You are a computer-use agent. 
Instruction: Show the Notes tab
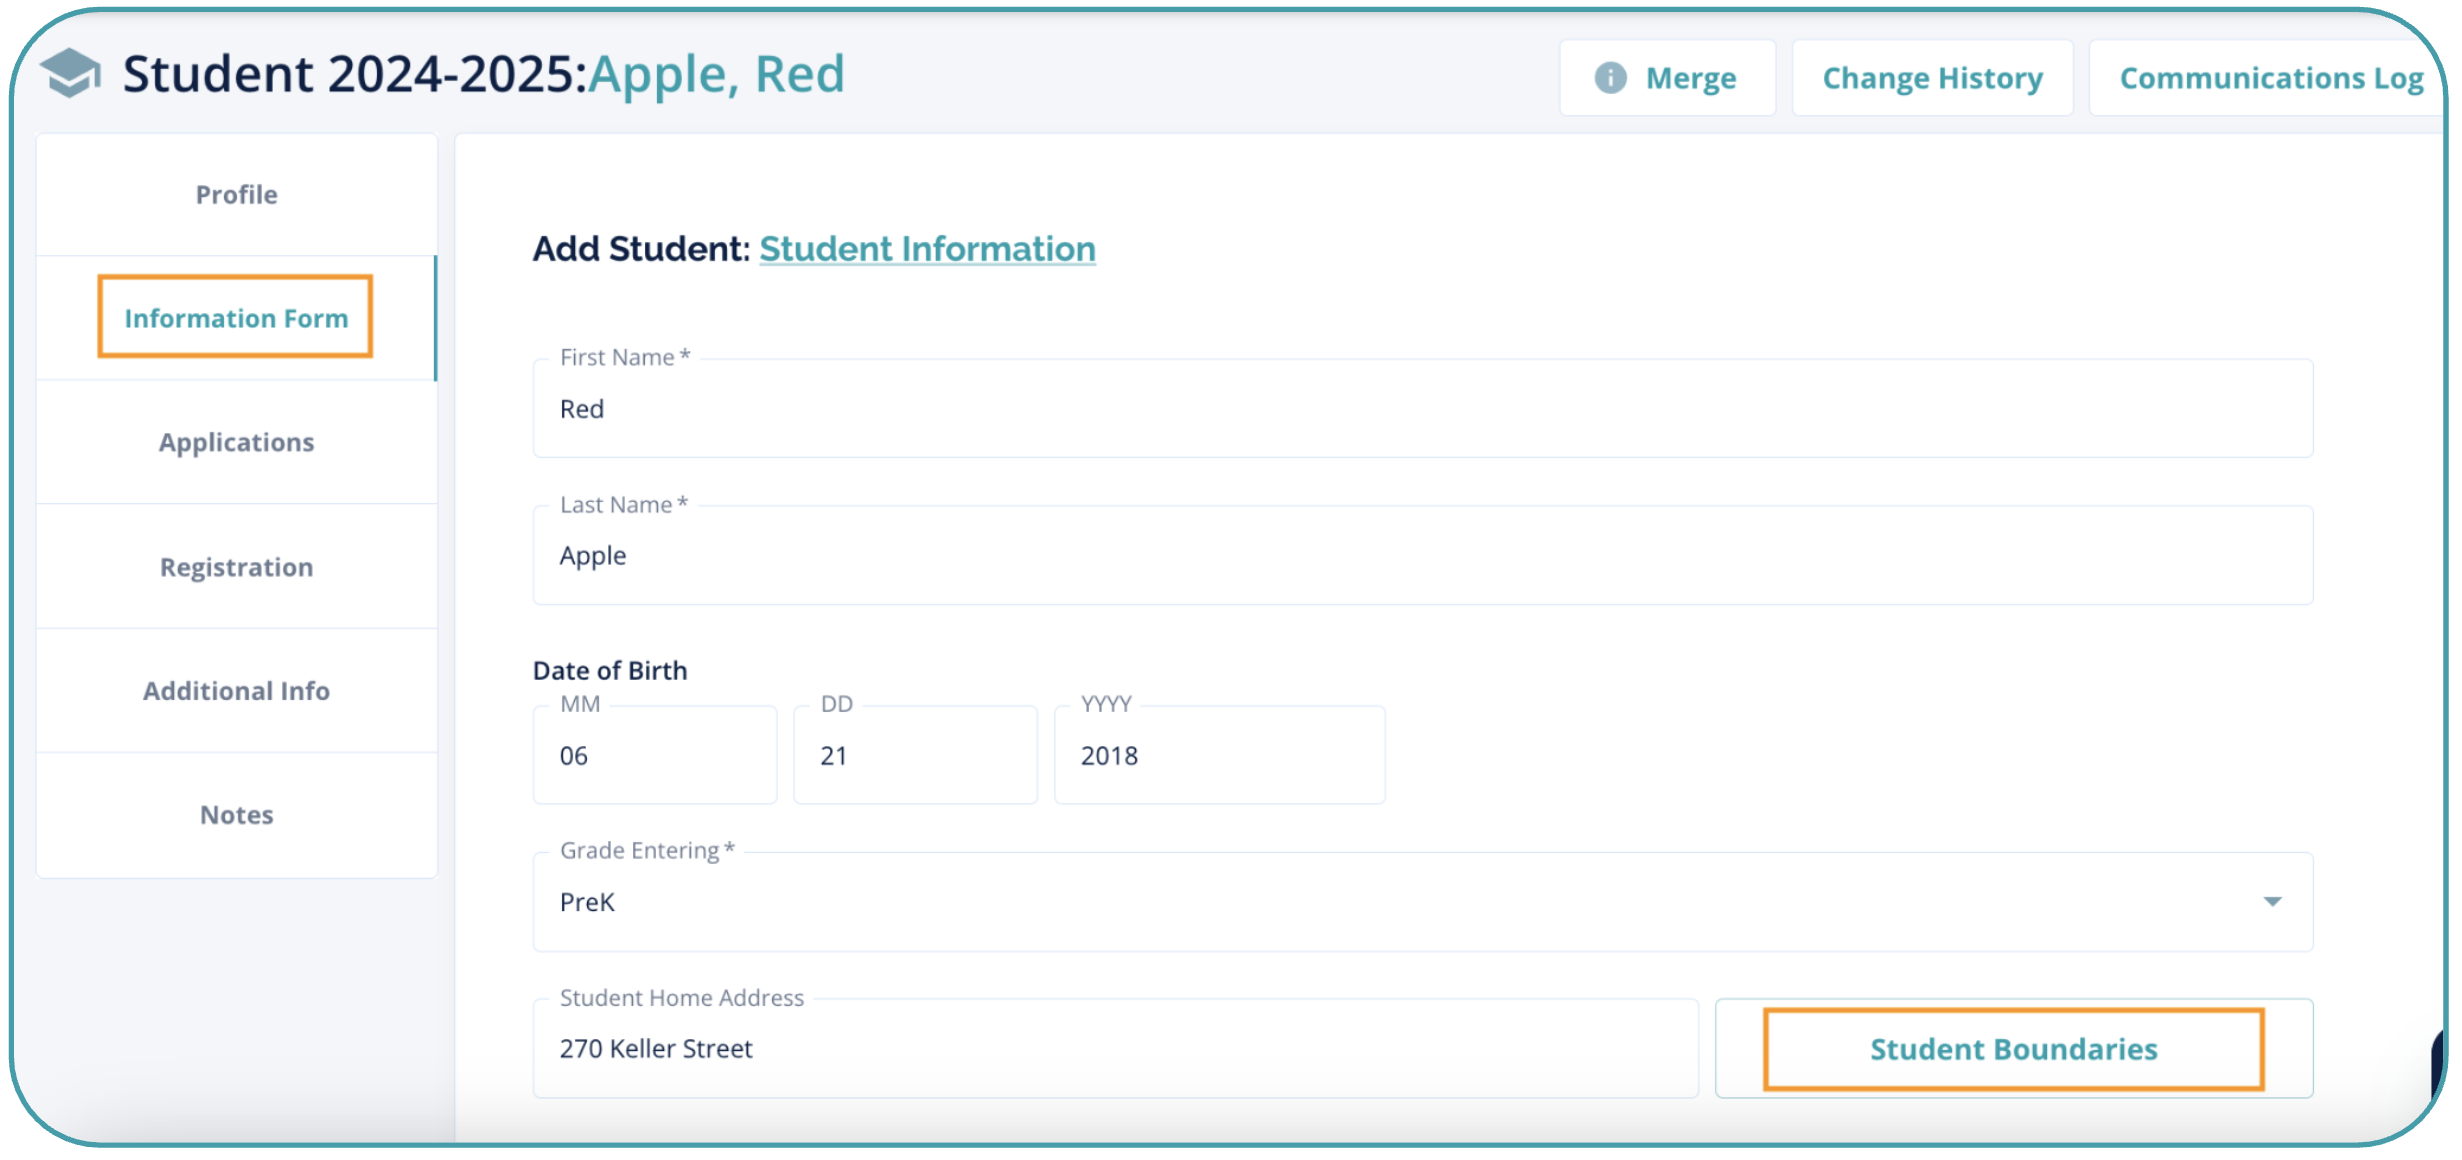coord(237,815)
